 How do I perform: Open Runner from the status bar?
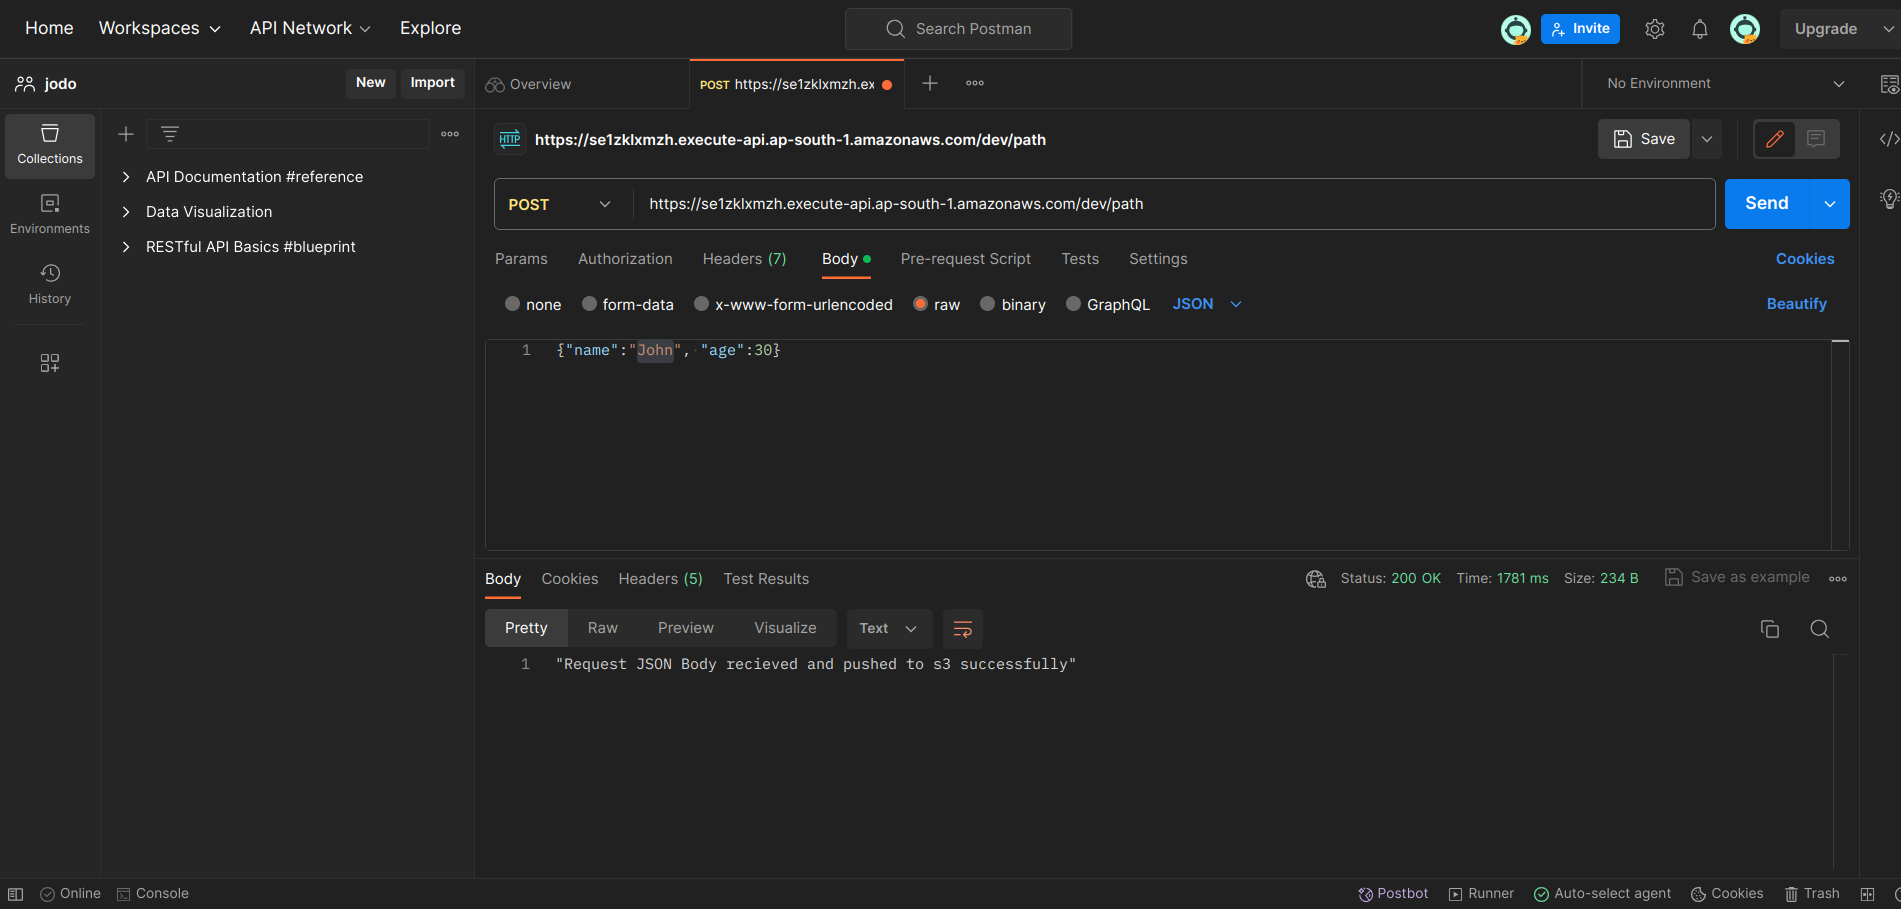click(1481, 894)
